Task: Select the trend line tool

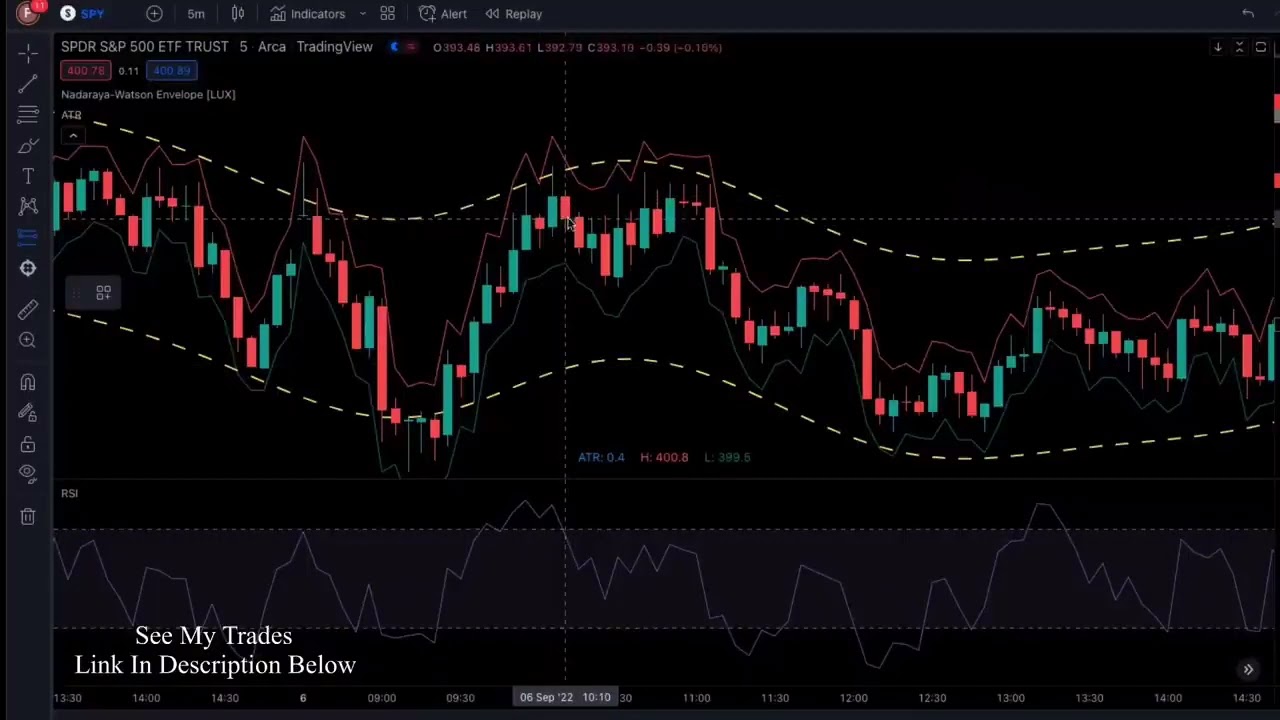Action: [x=28, y=84]
